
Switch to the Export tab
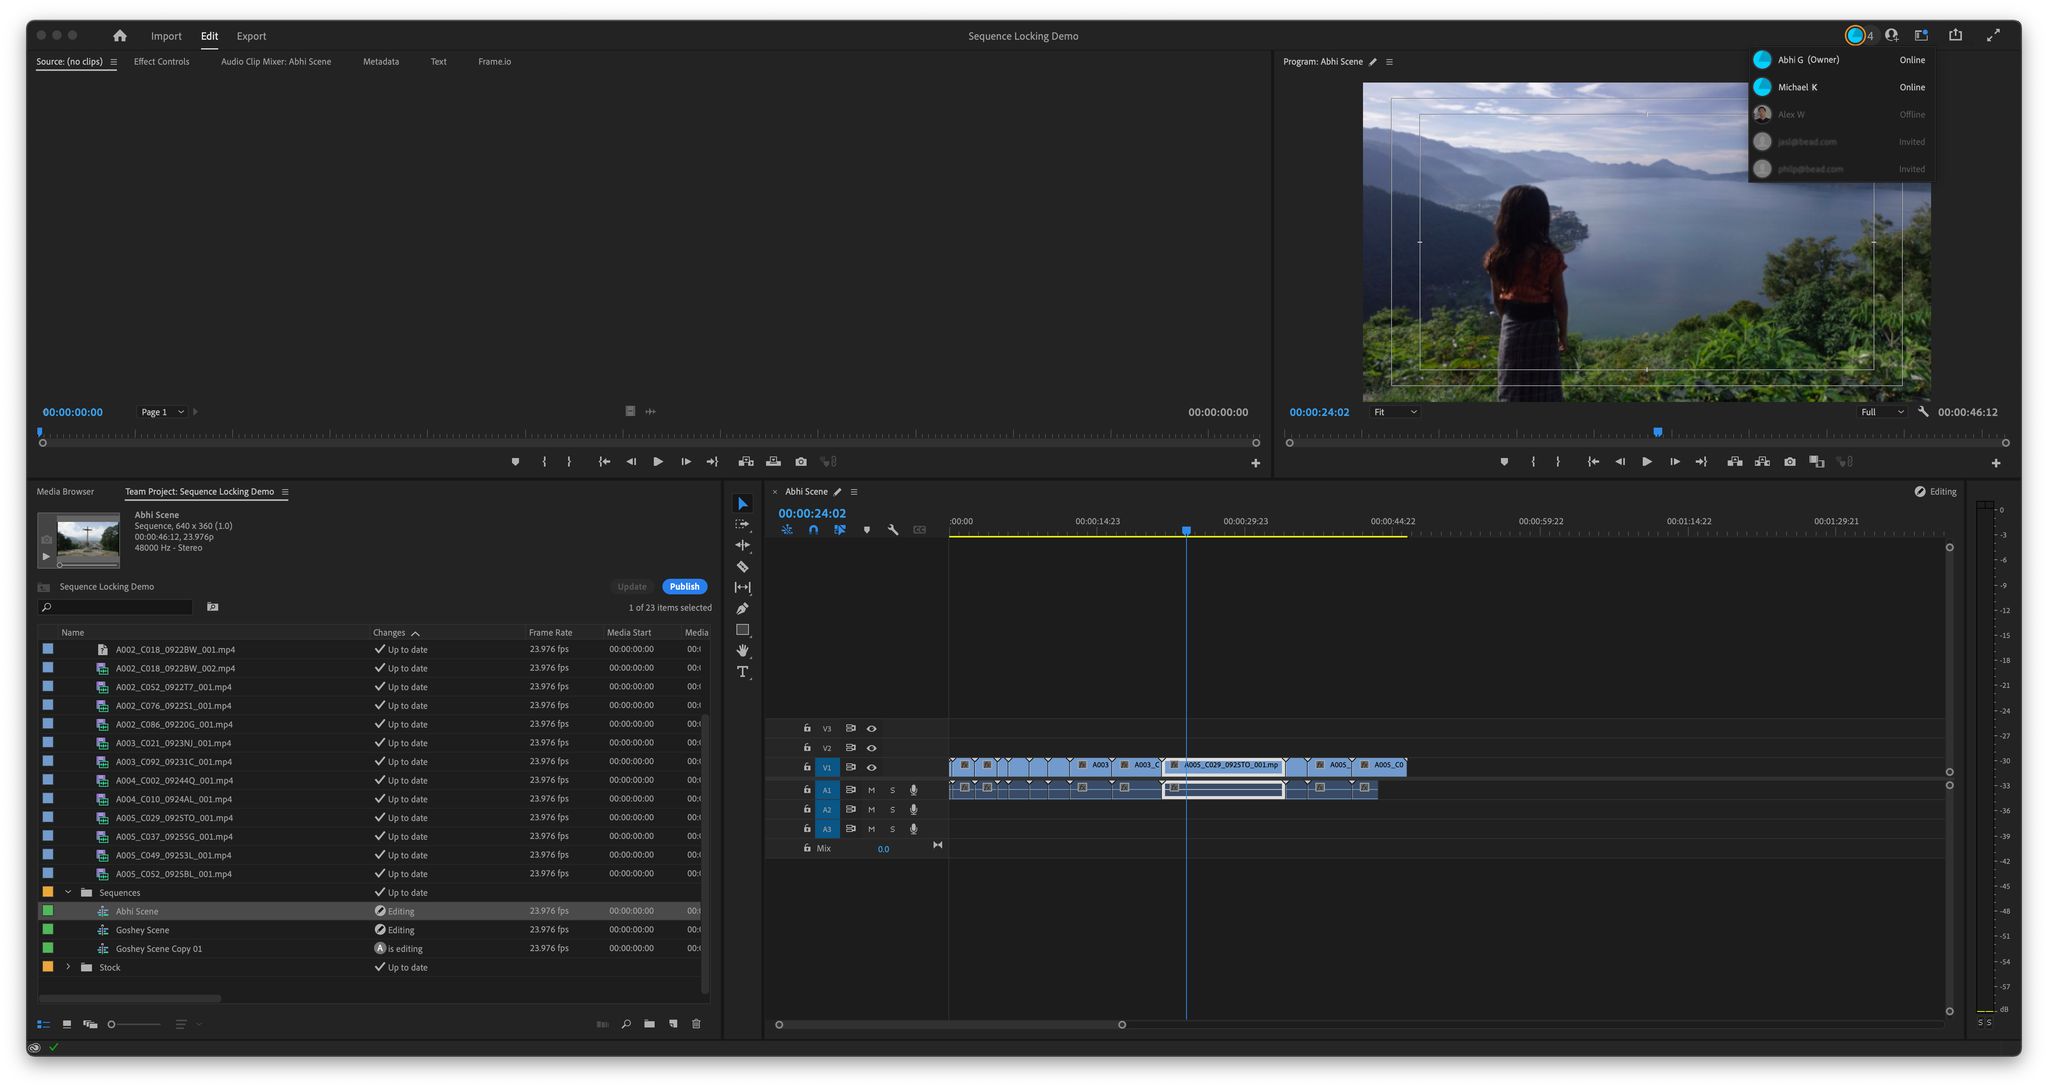click(x=251, y=35)
